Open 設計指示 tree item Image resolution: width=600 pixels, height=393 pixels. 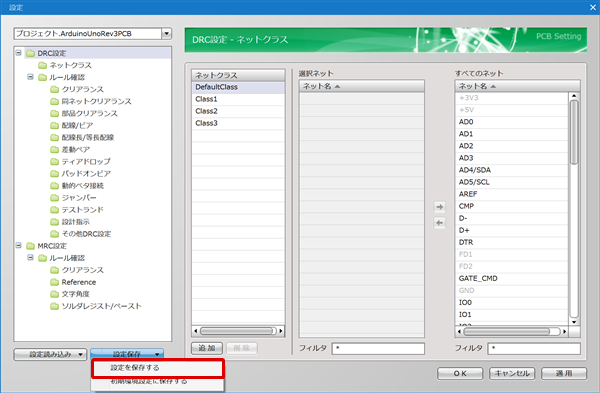coord(75,222)
